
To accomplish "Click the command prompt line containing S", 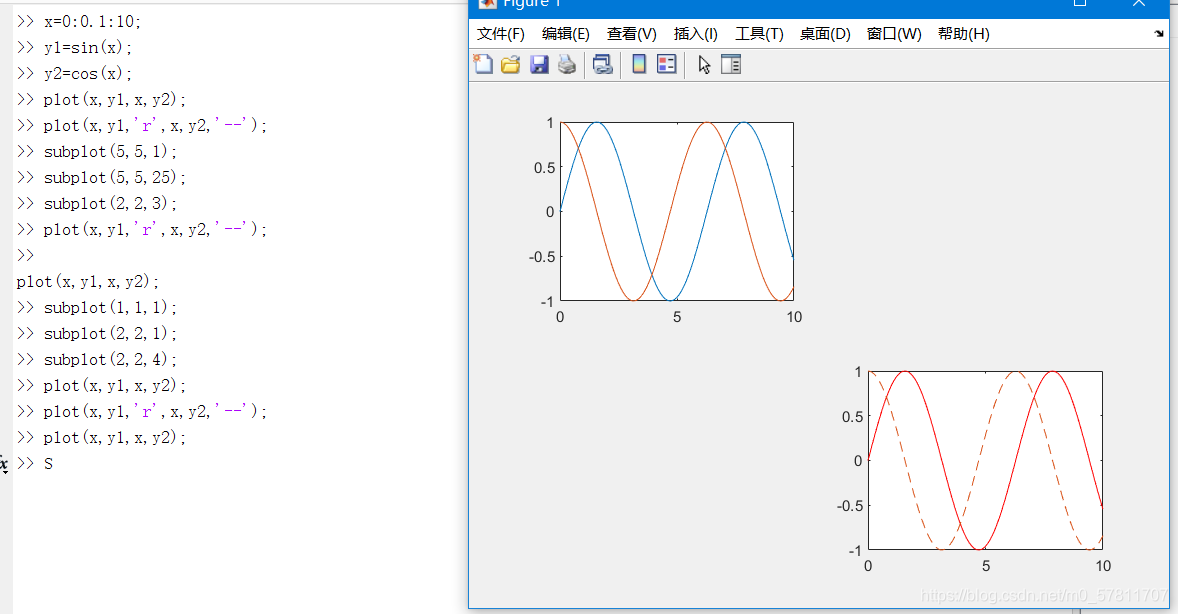I will (35, 464).
